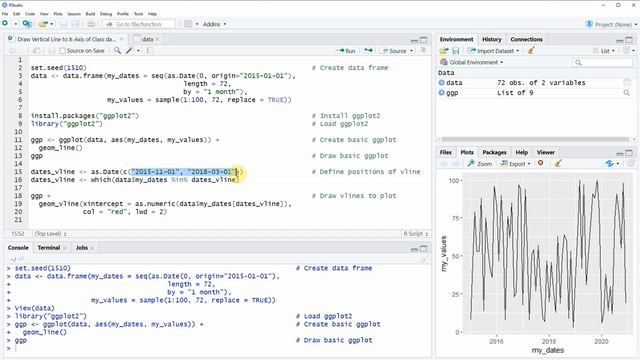Click the Show document outline icon
The image size is (640, 360).
[423, 51]
